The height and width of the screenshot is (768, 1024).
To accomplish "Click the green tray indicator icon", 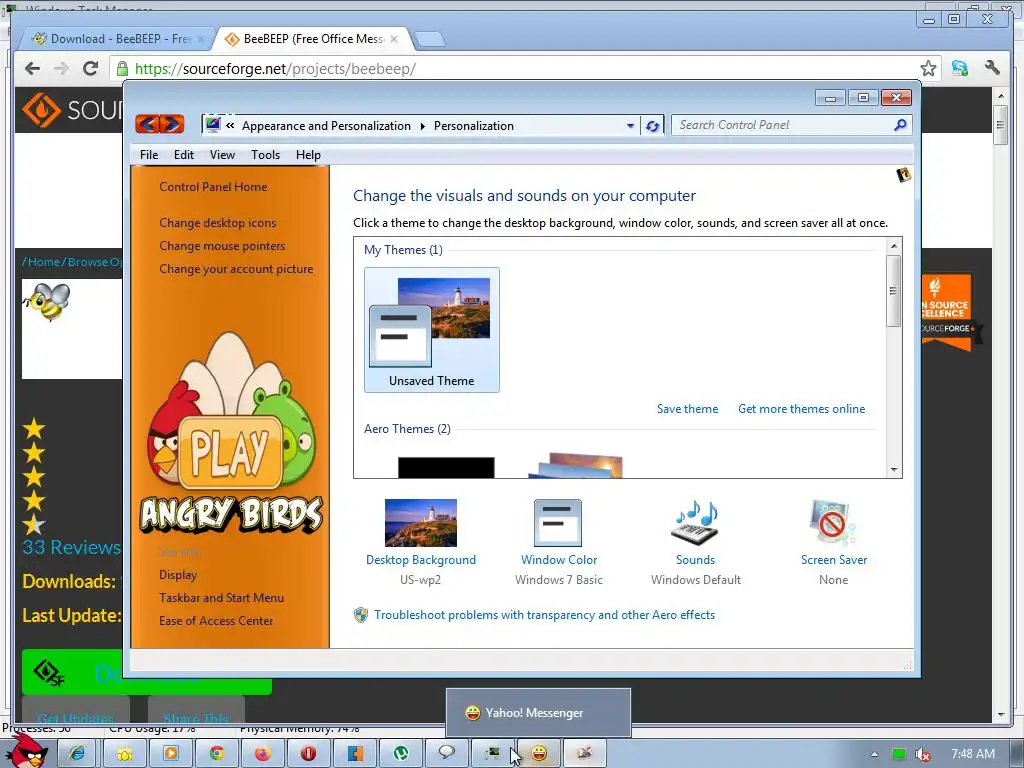I will [899, 754].
